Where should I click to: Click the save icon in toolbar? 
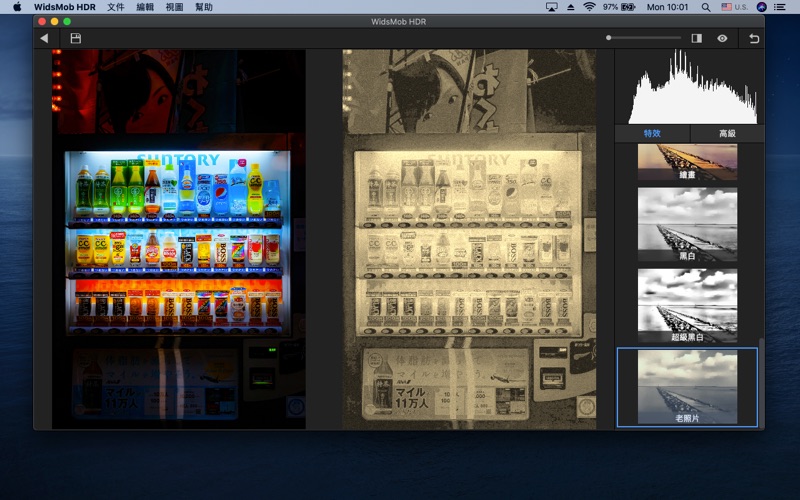[75, 39]
